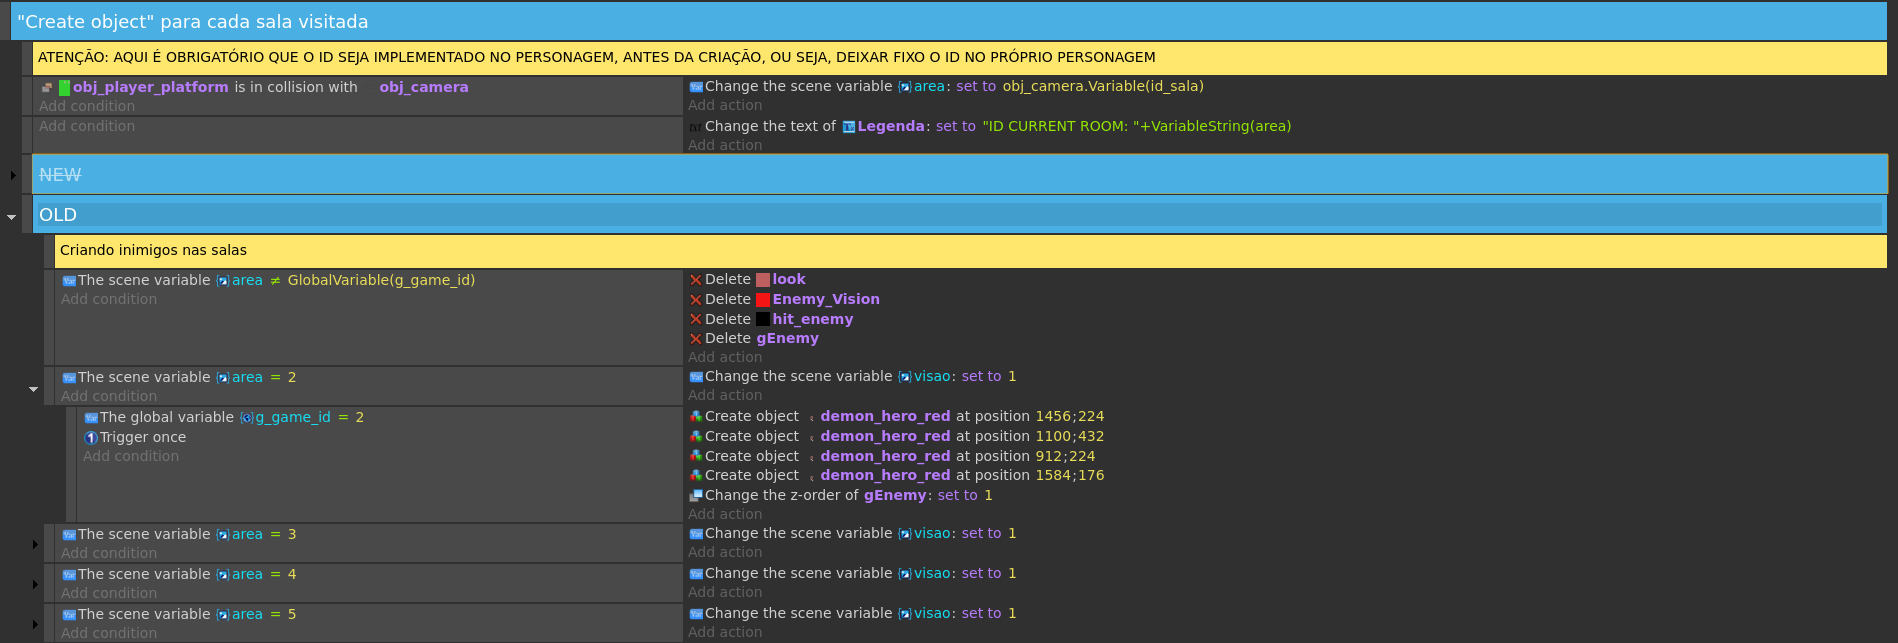The width and height of the screenshot is (1898, 643).
Task: Click the red X icon beside Delete hit_enemy
Action: [696, 320]
